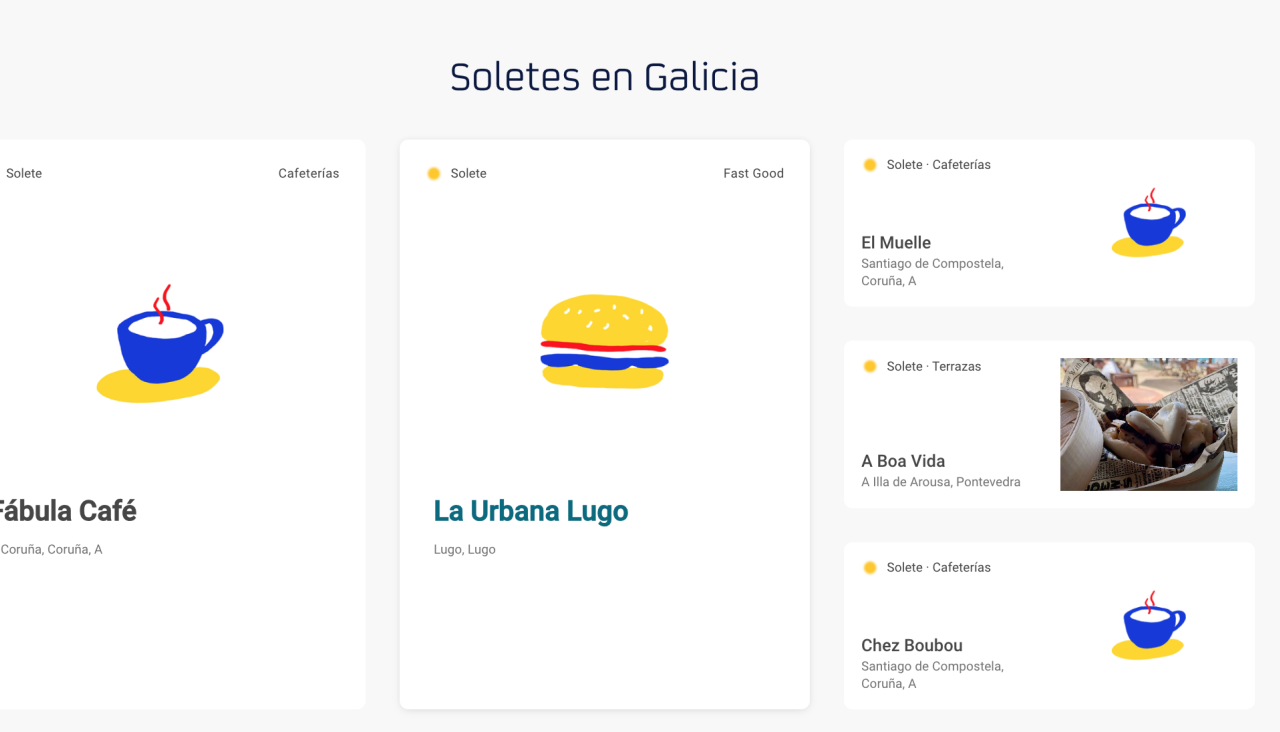Click the yellow sun dot on A Boa Vida card

[x=870, y=367]
